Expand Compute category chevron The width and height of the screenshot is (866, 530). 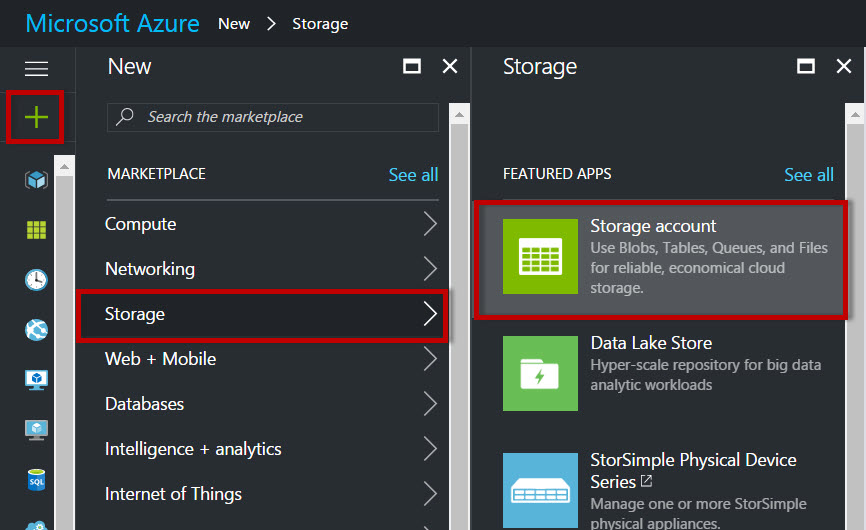click(430, 224)
